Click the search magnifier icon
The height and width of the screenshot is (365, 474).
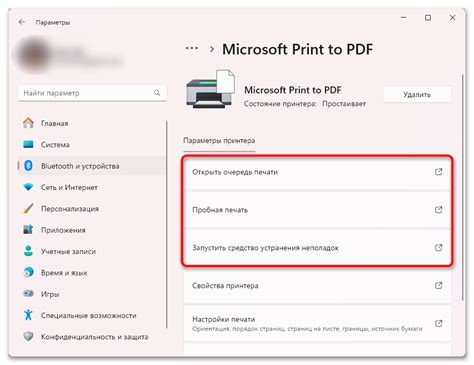point(157,93)
